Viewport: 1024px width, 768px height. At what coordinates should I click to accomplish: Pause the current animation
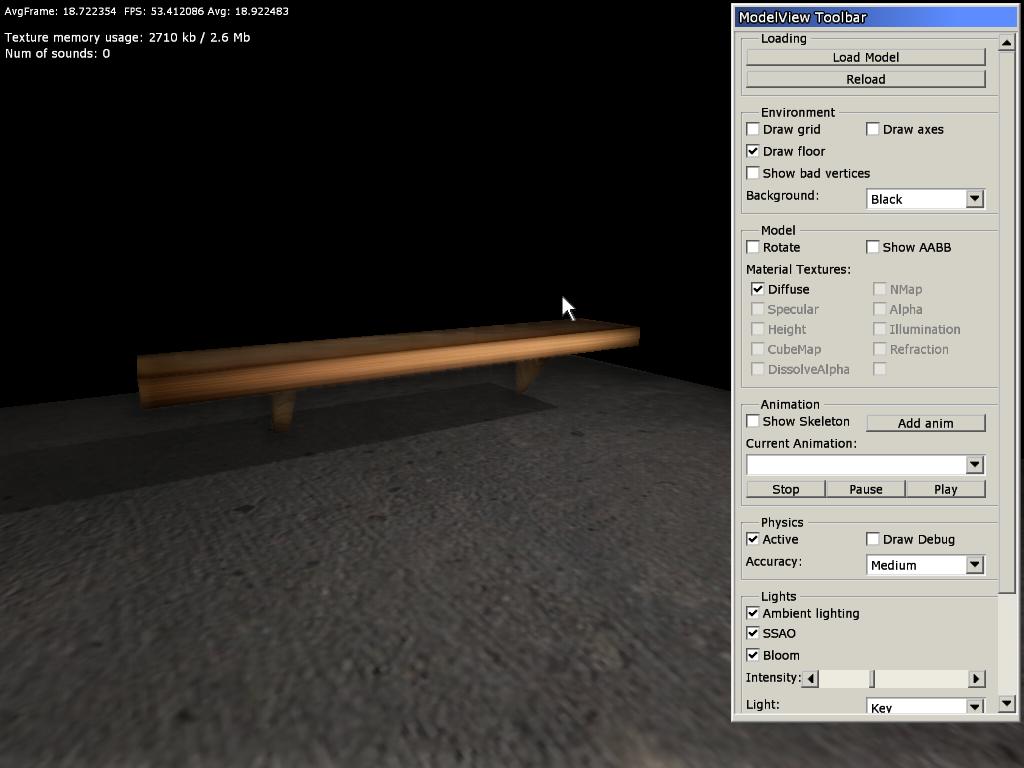(865, 489)
